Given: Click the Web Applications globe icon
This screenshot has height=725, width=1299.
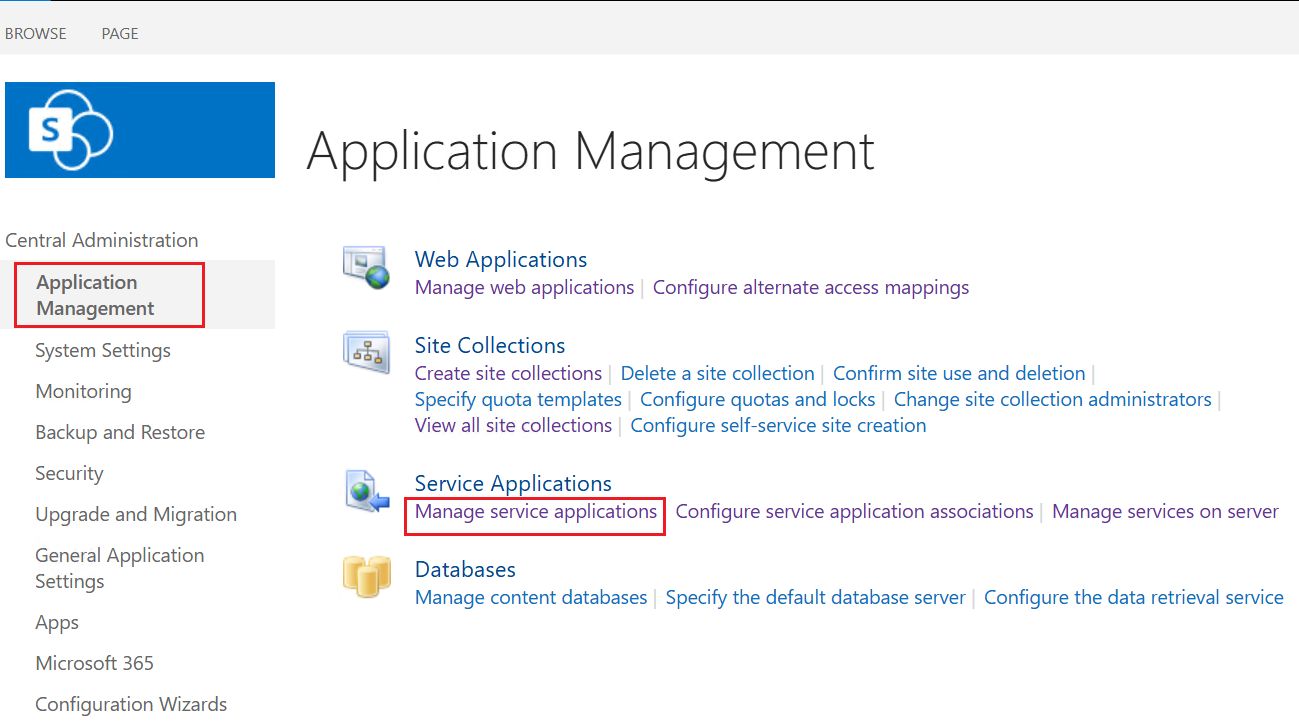Looking at the screenshot, I should (366, 266).
